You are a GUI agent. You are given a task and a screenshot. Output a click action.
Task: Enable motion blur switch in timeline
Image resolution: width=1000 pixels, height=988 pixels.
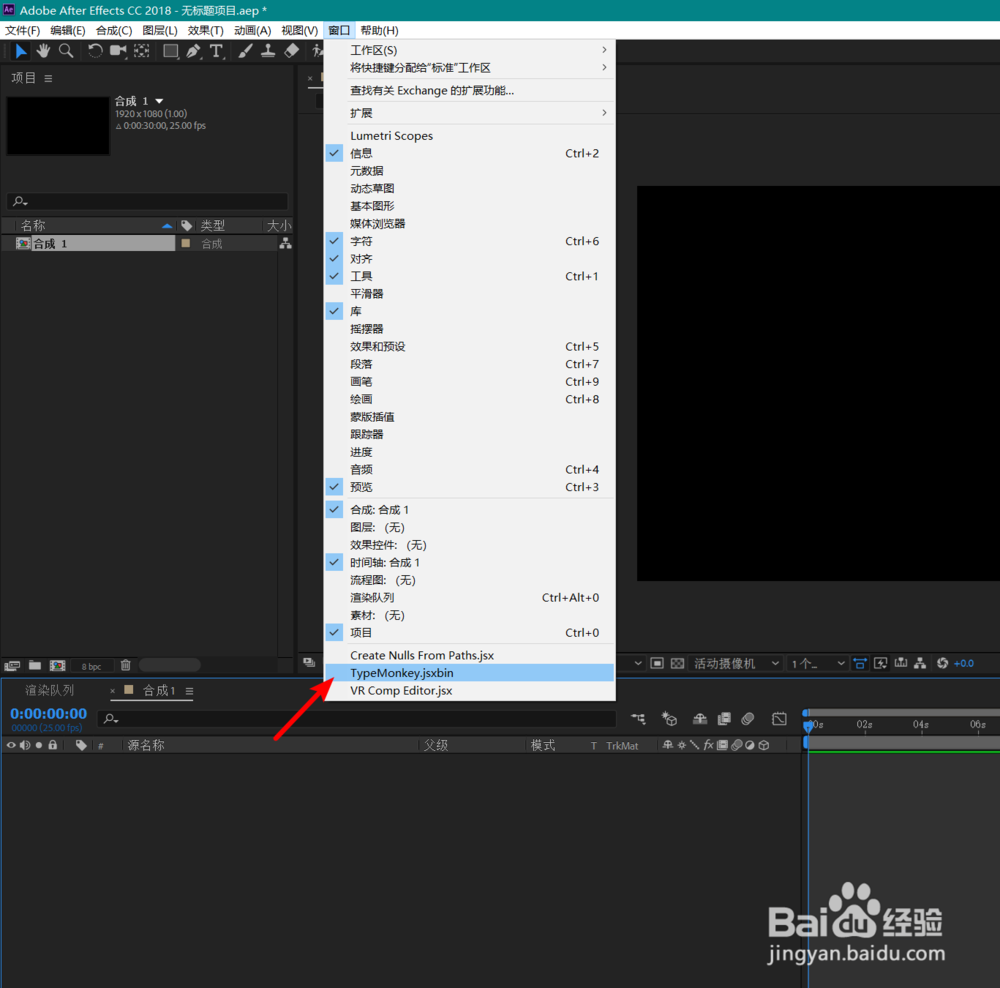[x=747, y=719]
